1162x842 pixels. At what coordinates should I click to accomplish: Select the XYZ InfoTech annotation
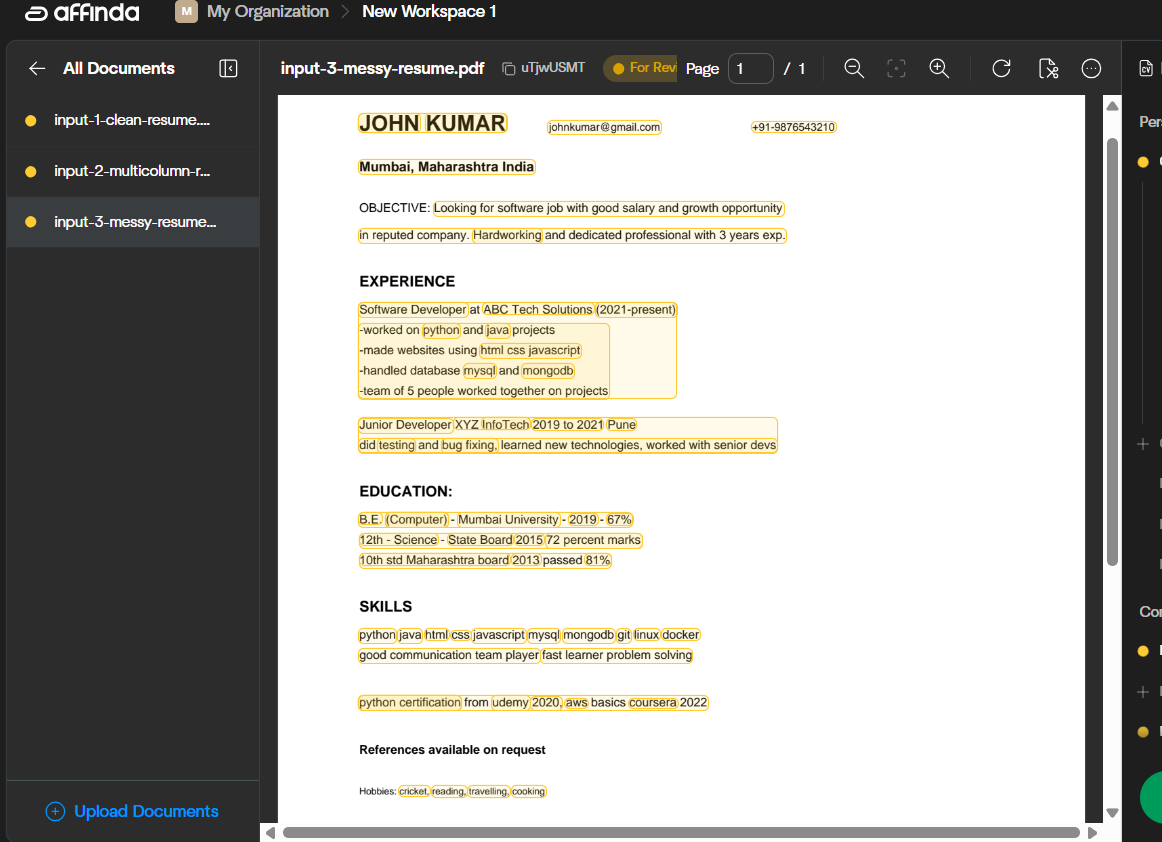click(x=492, y=425)
